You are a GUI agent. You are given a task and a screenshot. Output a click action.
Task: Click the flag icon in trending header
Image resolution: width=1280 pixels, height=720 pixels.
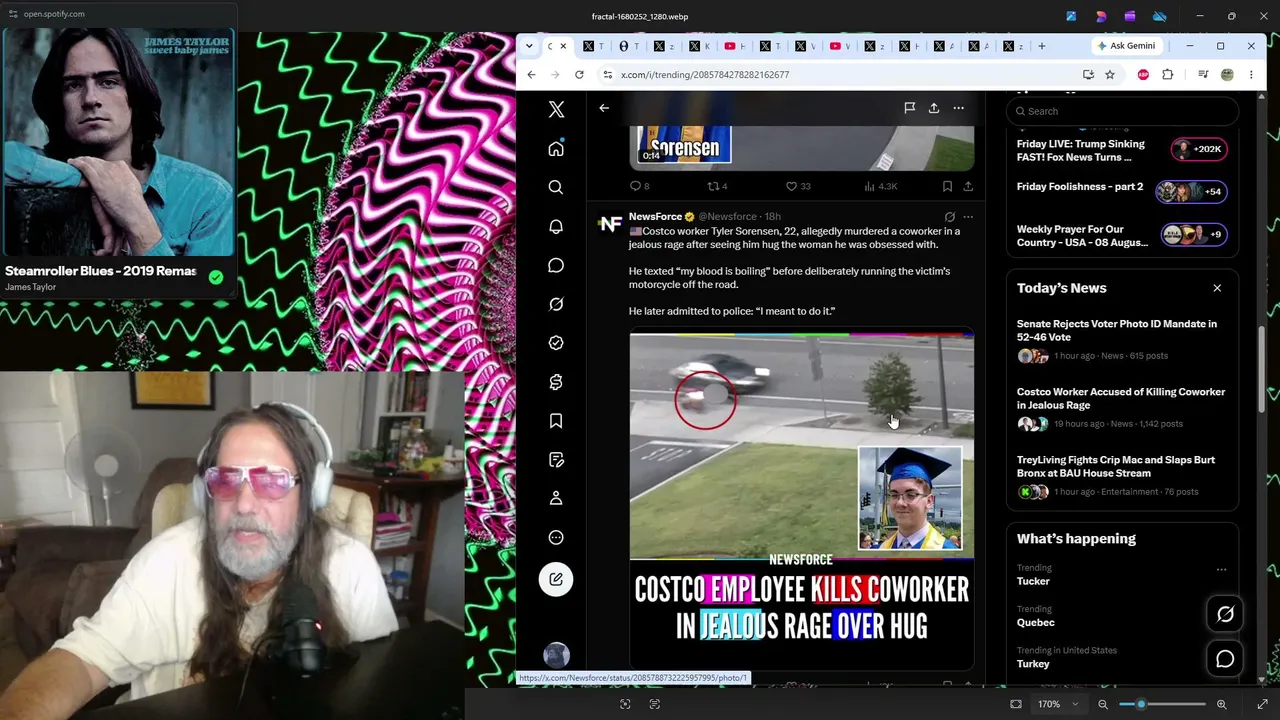click(909, 108)
